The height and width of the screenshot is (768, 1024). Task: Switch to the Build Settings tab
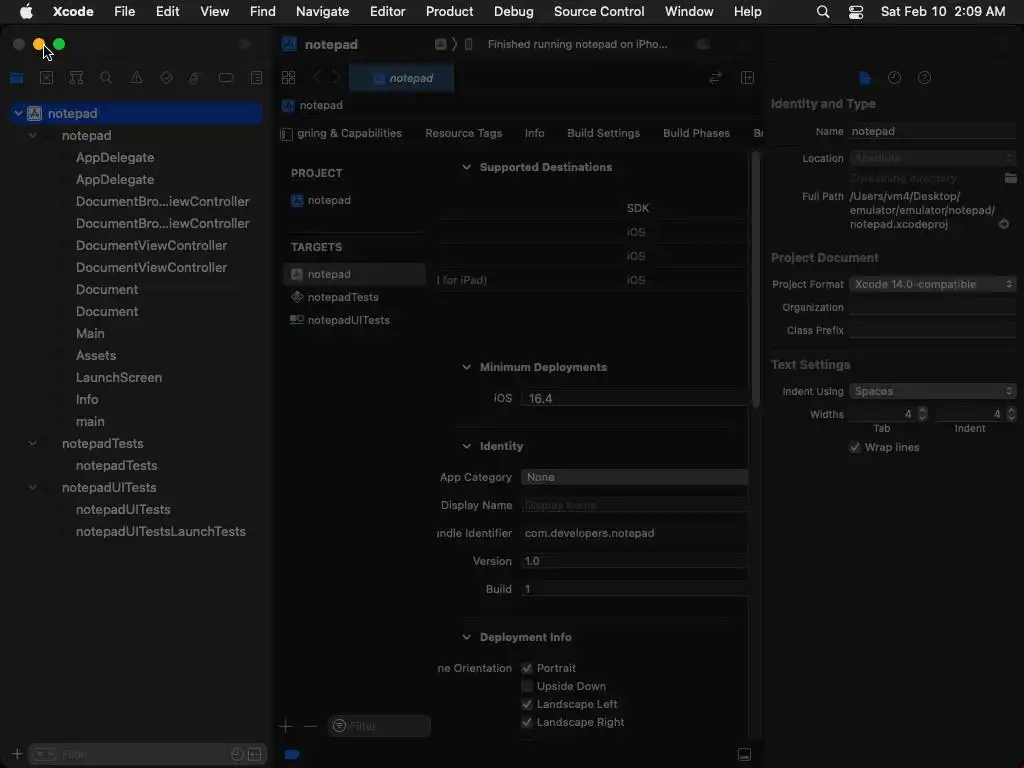click(x=603, y=133)
